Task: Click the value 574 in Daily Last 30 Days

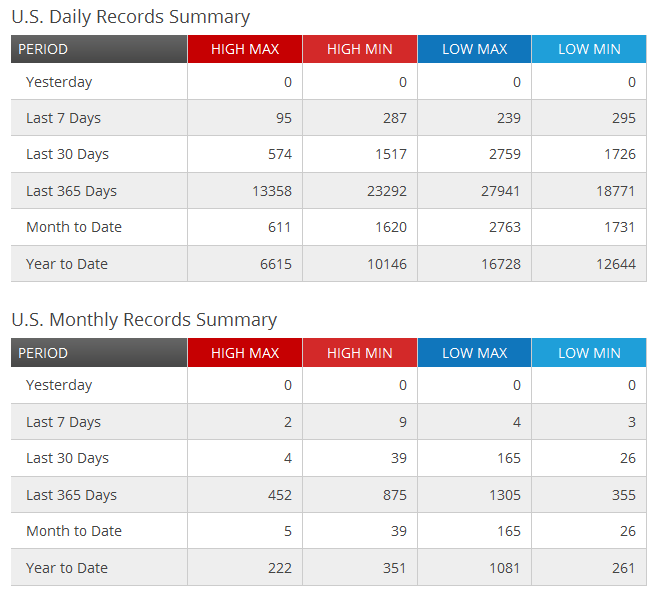Action: point(280,154)
